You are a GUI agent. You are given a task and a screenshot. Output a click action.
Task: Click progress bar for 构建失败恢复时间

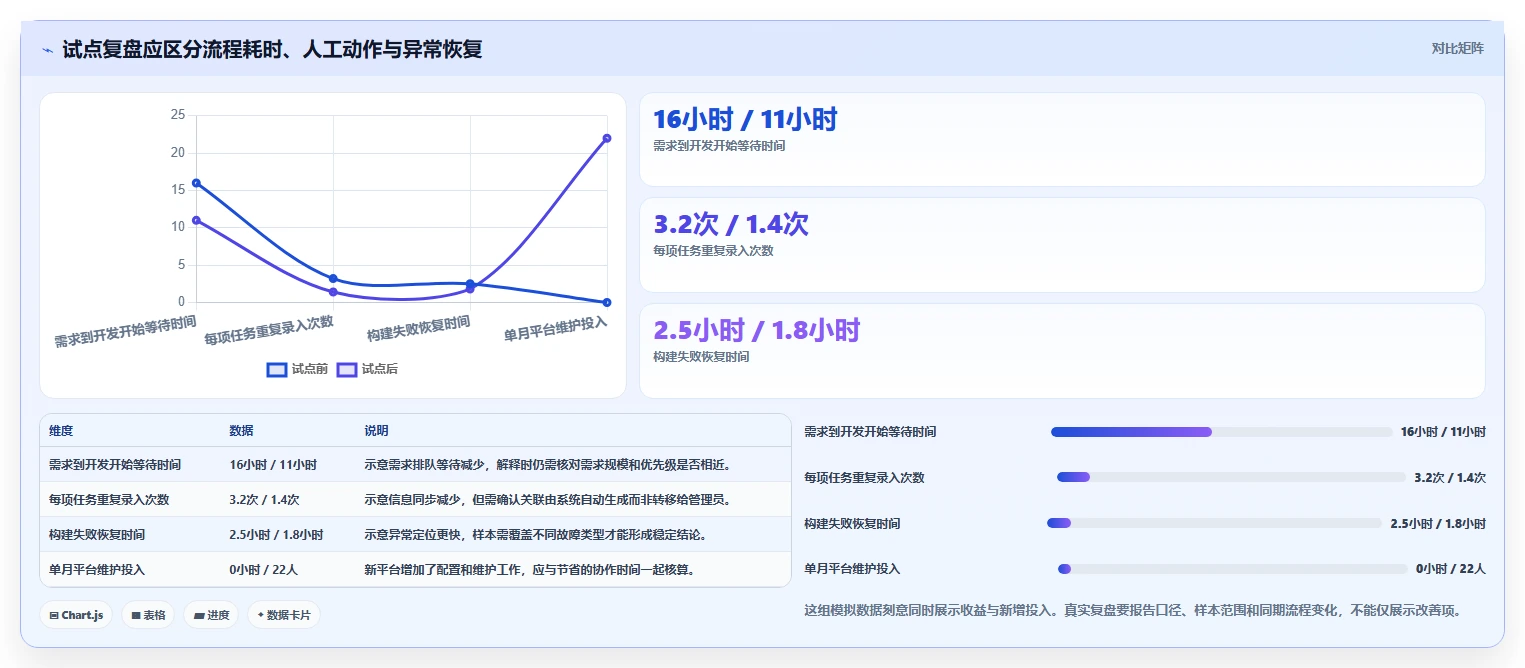(1214, 523)
